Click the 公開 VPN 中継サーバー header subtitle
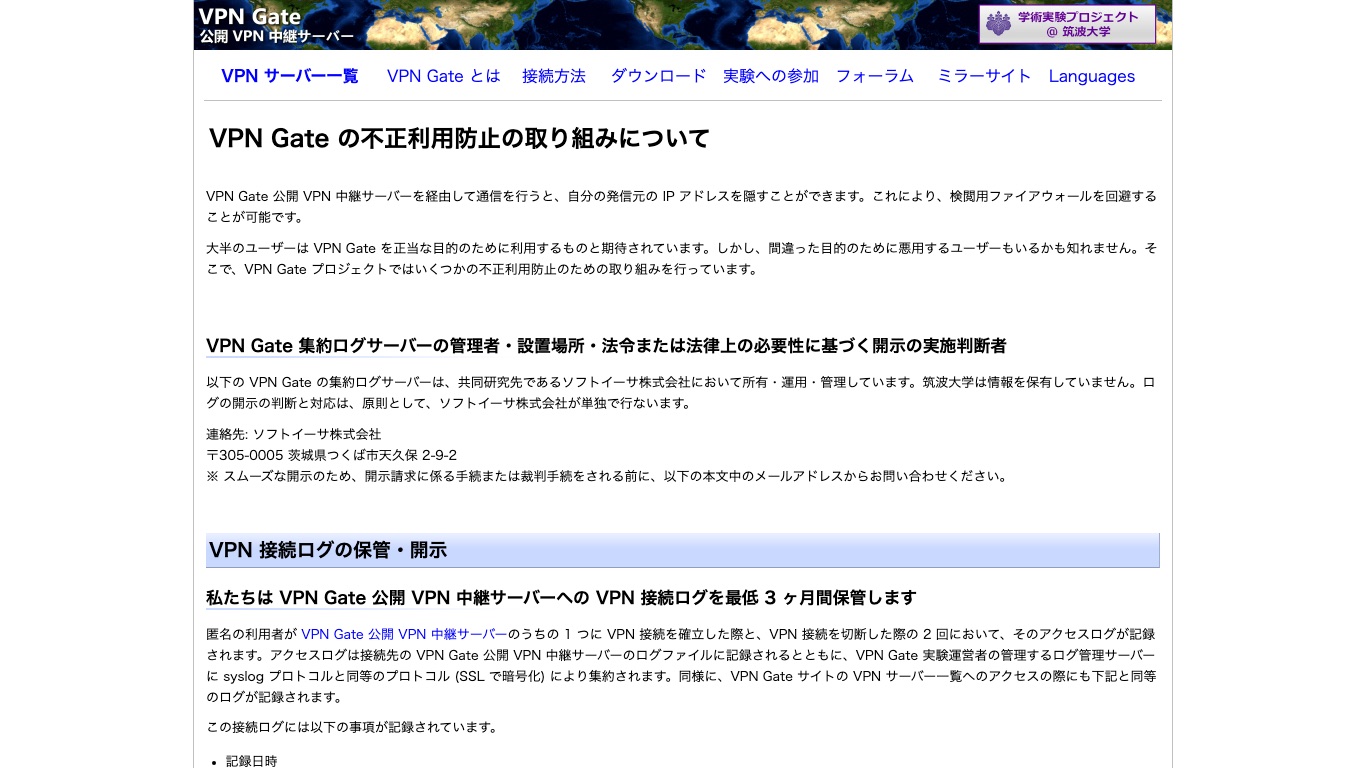 [276, 37]
